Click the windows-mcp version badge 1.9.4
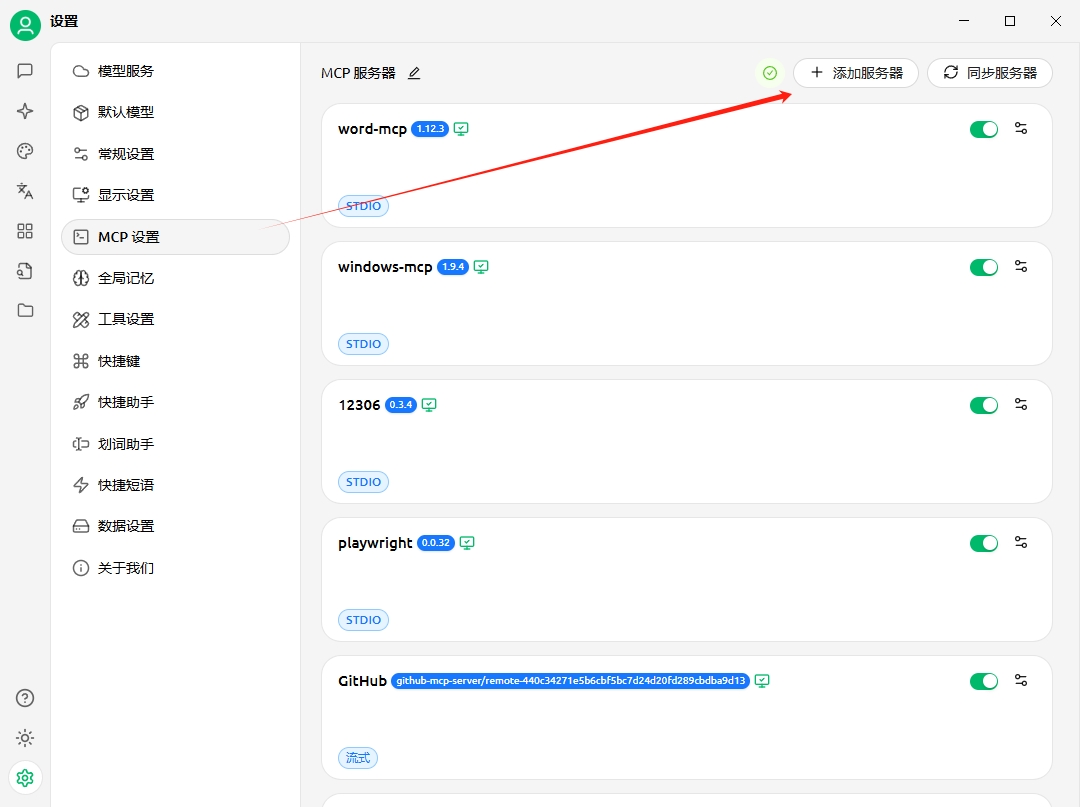 pyautogui.click(x=453, y=266)
